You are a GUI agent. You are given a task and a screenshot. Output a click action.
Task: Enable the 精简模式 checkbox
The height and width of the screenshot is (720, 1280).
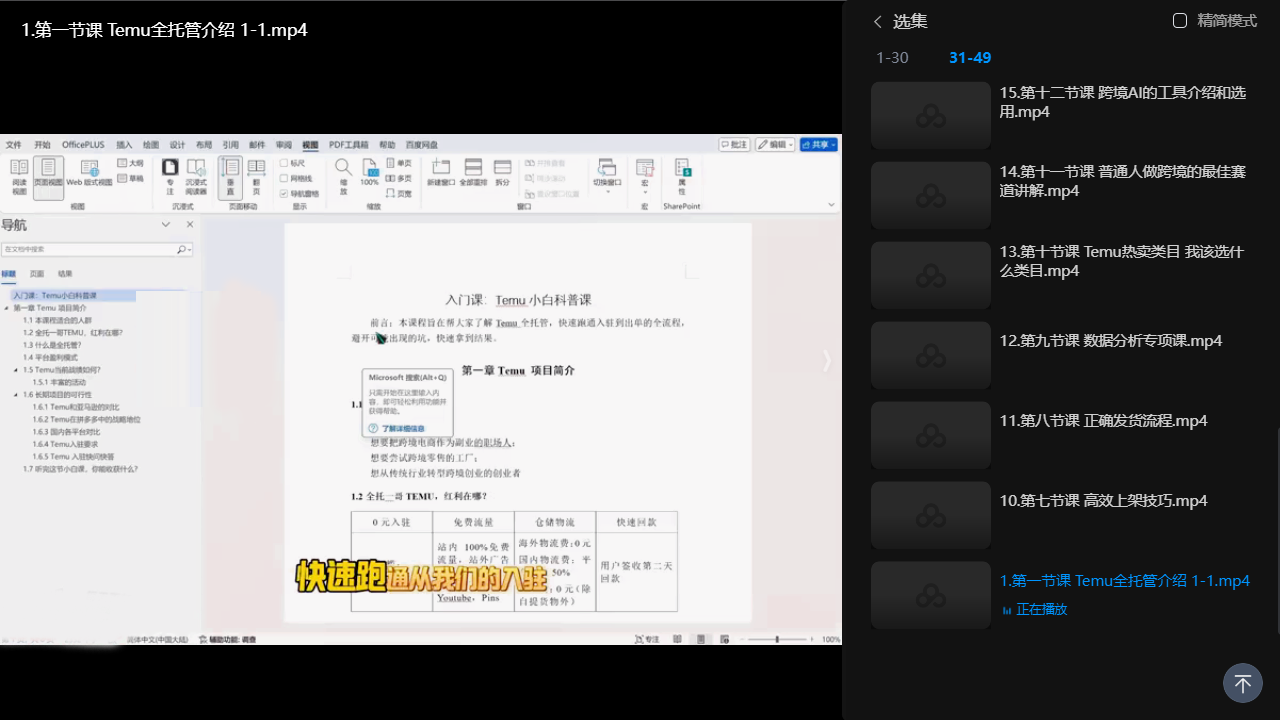tap(1180, 21)
